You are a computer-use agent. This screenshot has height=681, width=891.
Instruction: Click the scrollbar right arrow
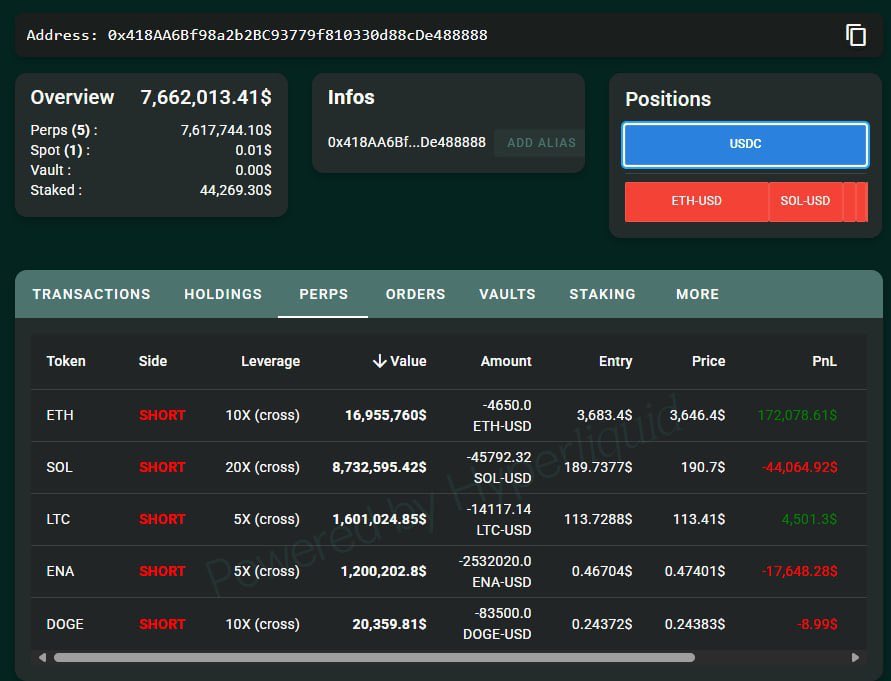tap(855, 658)
